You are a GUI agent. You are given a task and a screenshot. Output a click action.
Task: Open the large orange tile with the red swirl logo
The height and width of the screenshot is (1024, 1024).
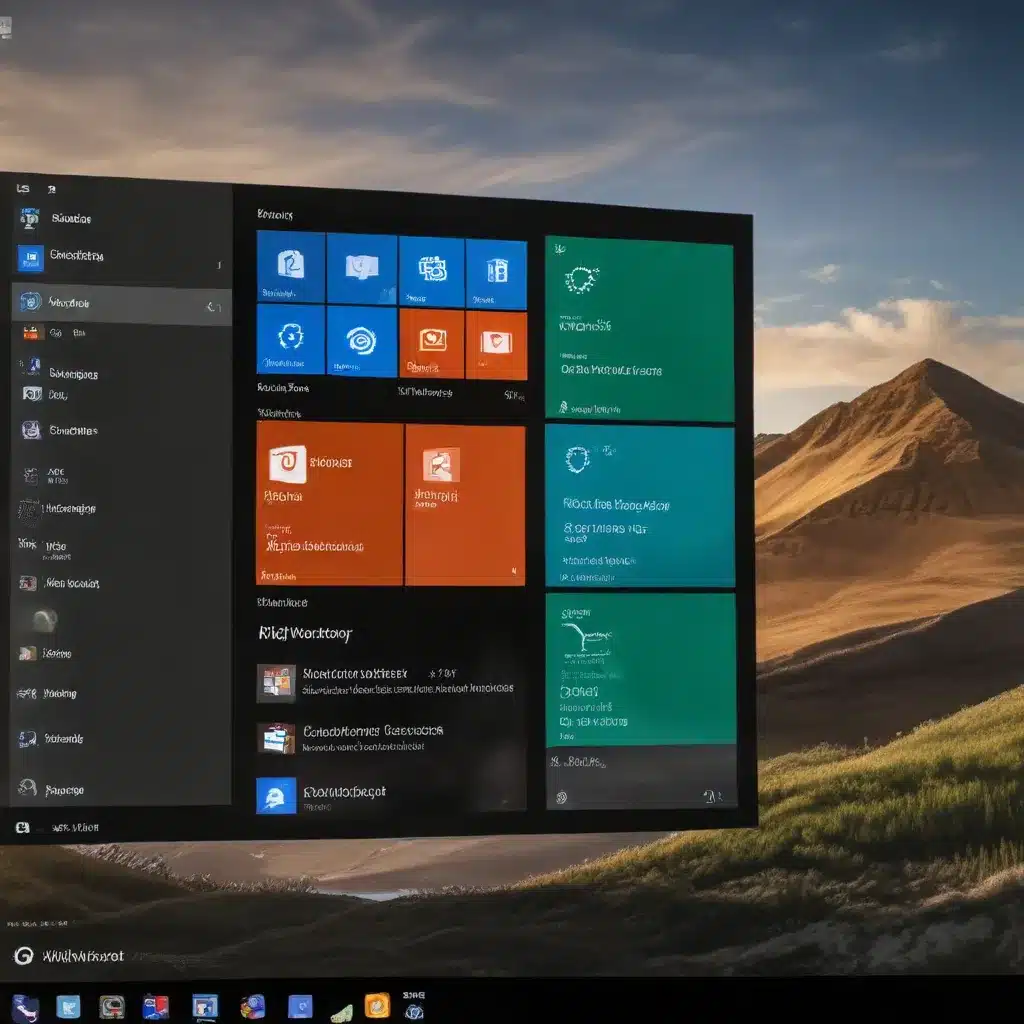pos(329,503)
